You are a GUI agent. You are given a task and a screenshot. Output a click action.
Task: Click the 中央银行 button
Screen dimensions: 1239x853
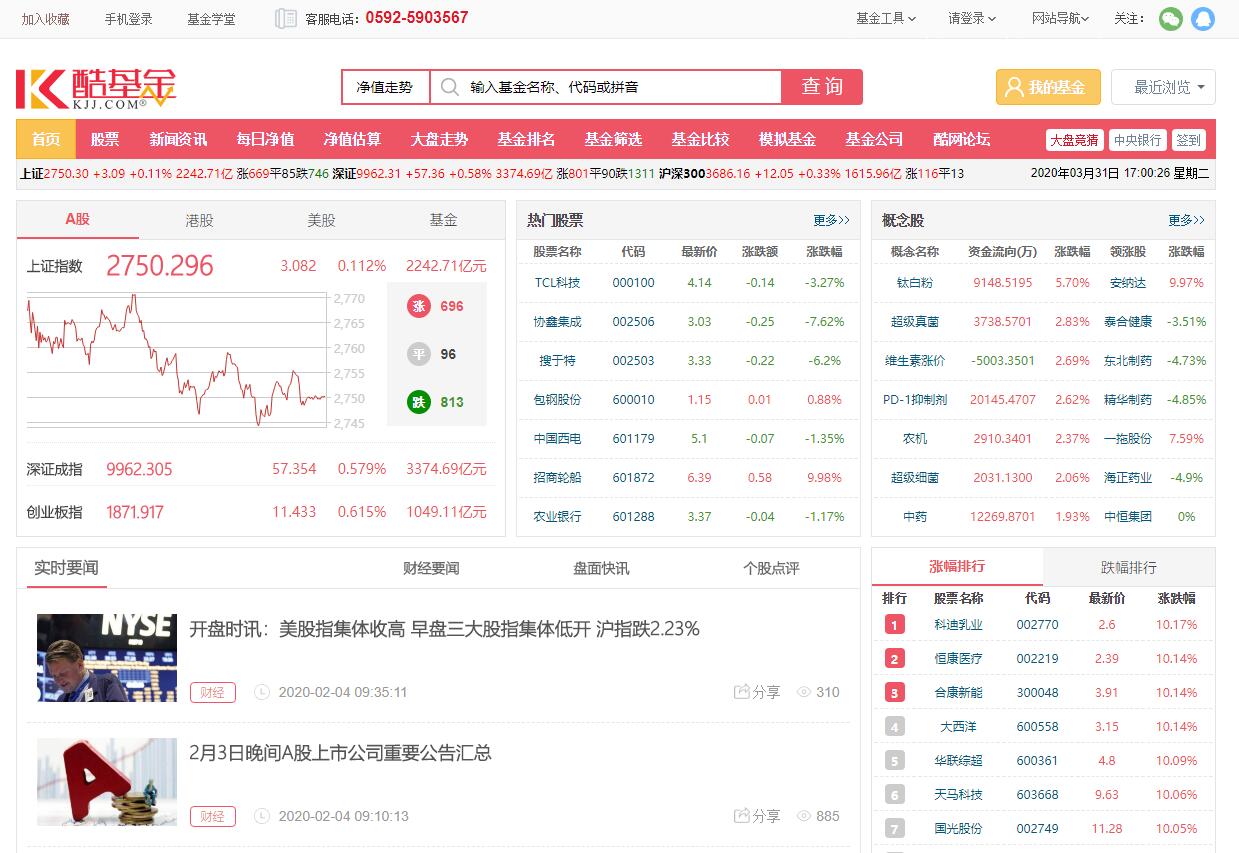pos(1138,140)
